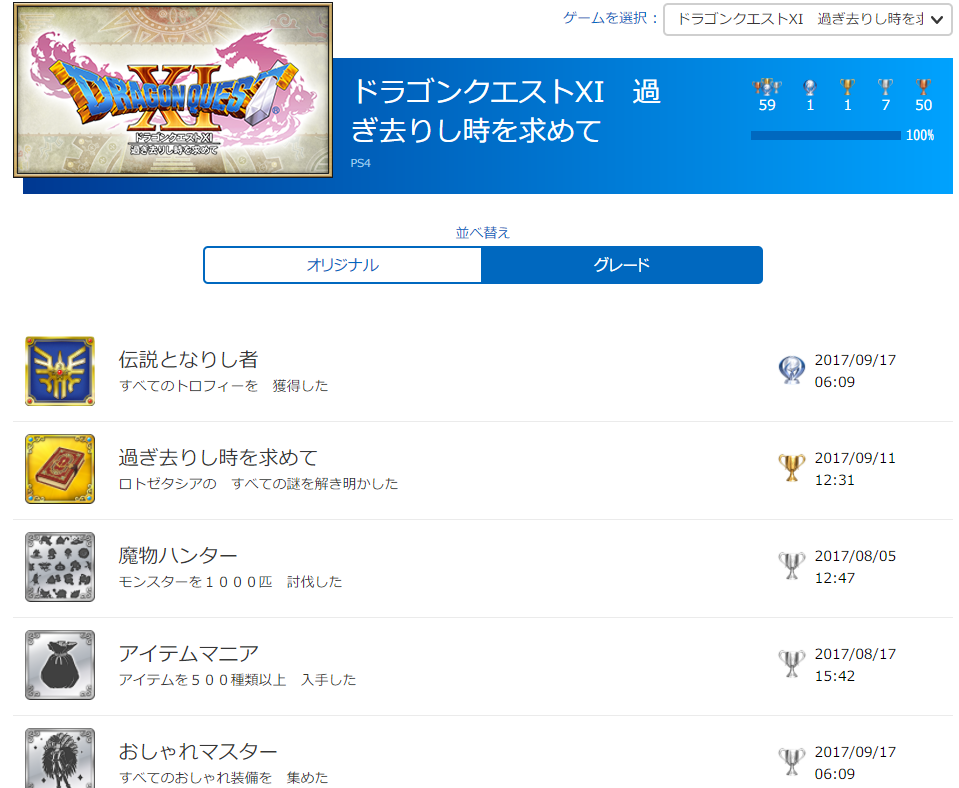959x788 pixels.
Task: Click the 過ぎ去りし時を求めて red book trophy icon
Action: point(60,469)
